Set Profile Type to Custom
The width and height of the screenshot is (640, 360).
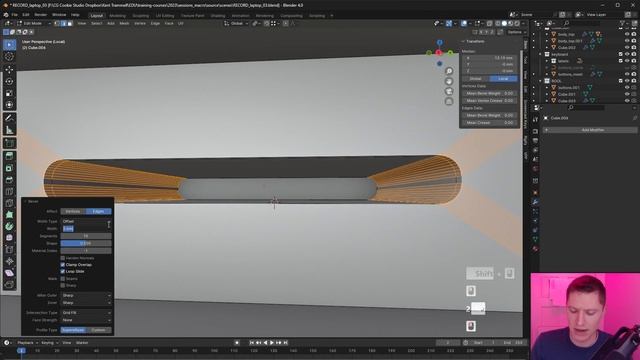click(98, 330)
